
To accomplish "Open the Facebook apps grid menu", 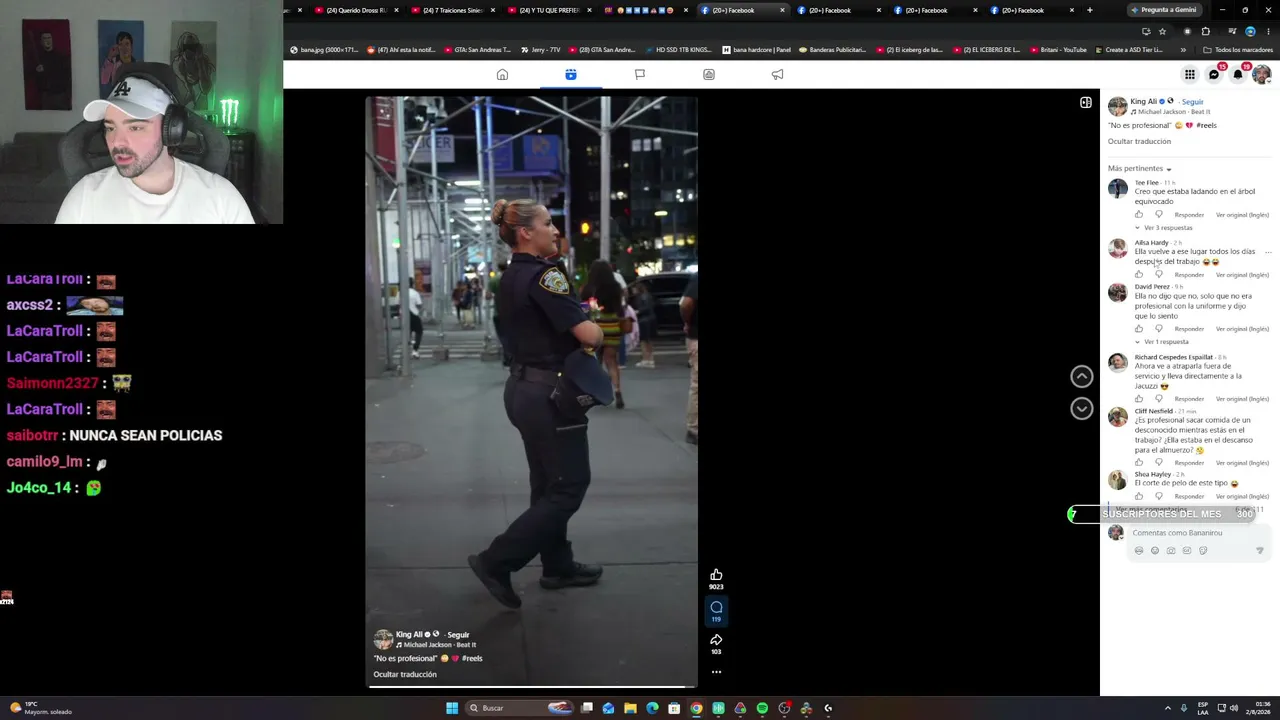I will [x=1190, y=74].
